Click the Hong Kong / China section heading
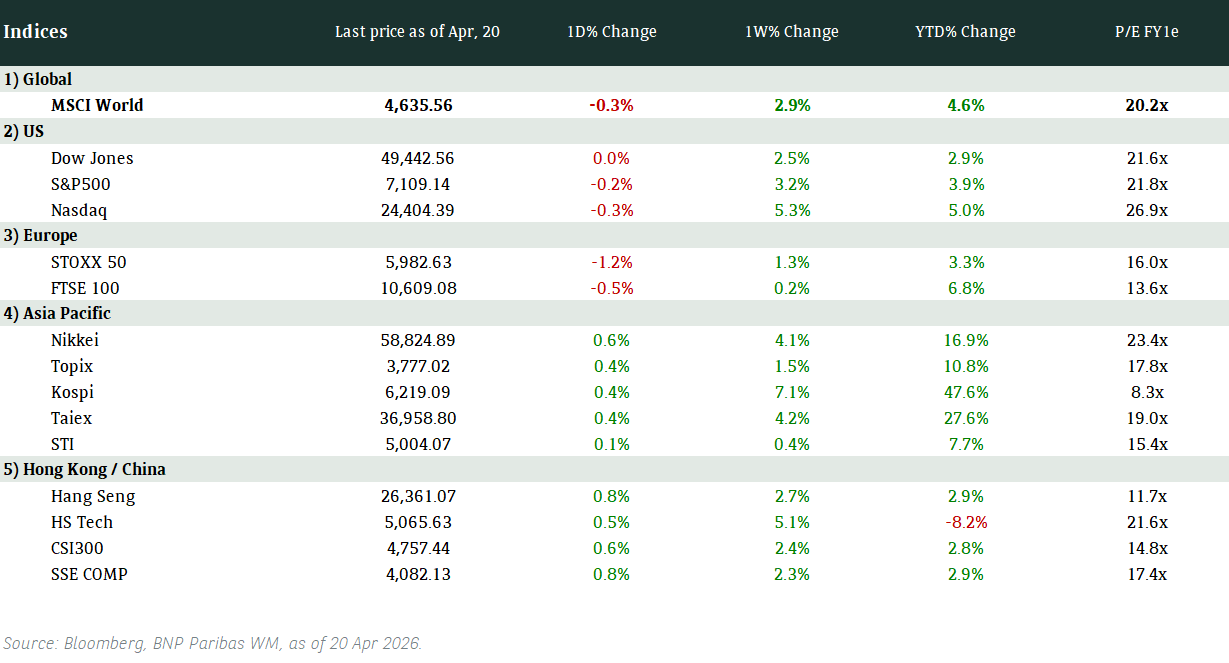 [84, 469]
